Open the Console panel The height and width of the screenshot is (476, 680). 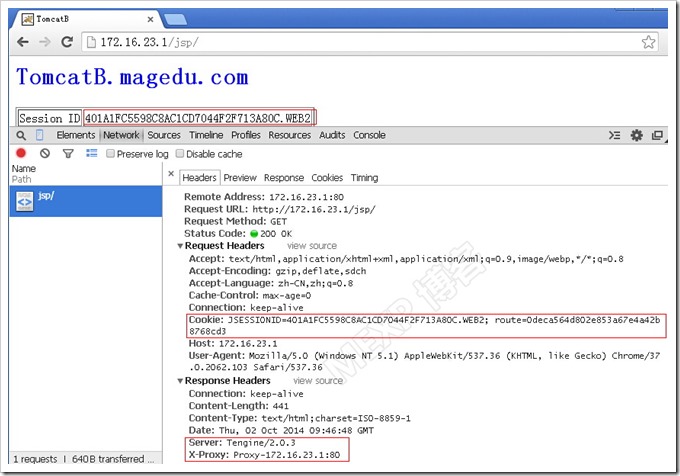369,135
